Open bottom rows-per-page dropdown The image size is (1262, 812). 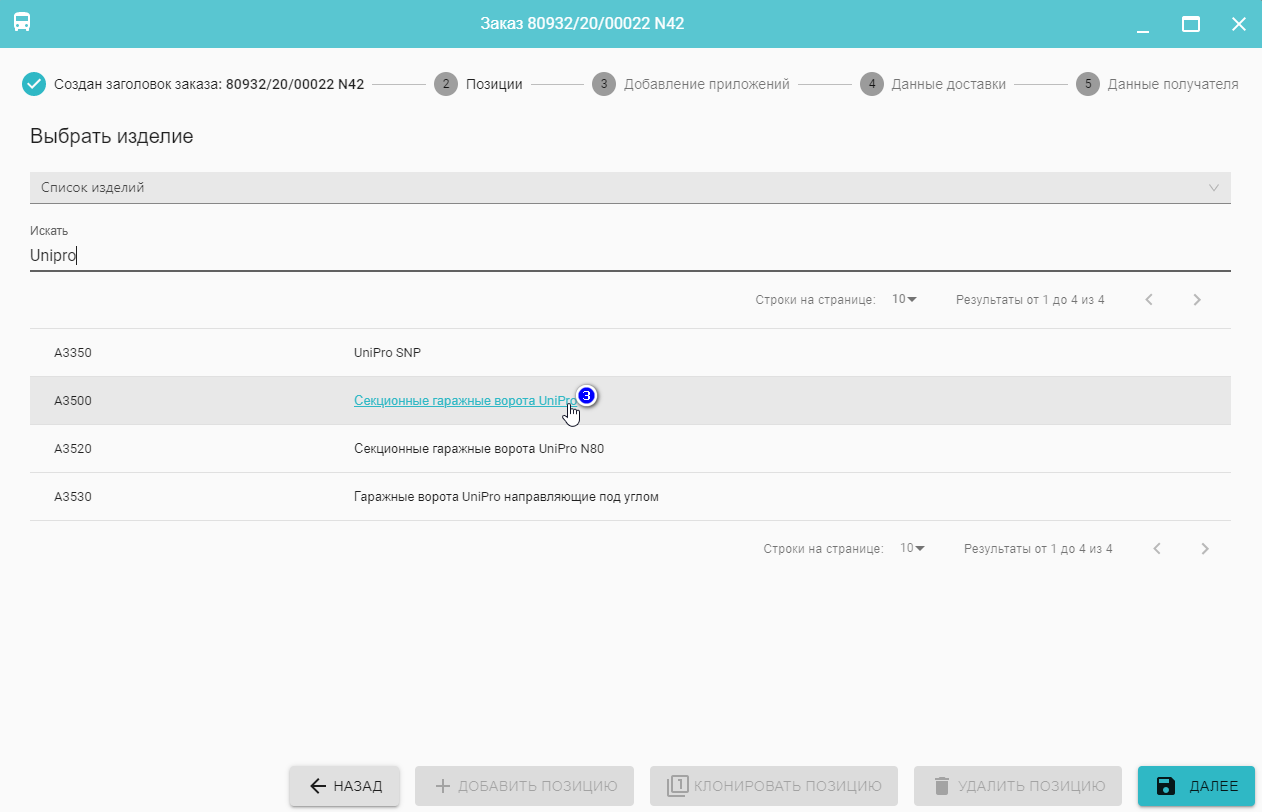(912, 548)
